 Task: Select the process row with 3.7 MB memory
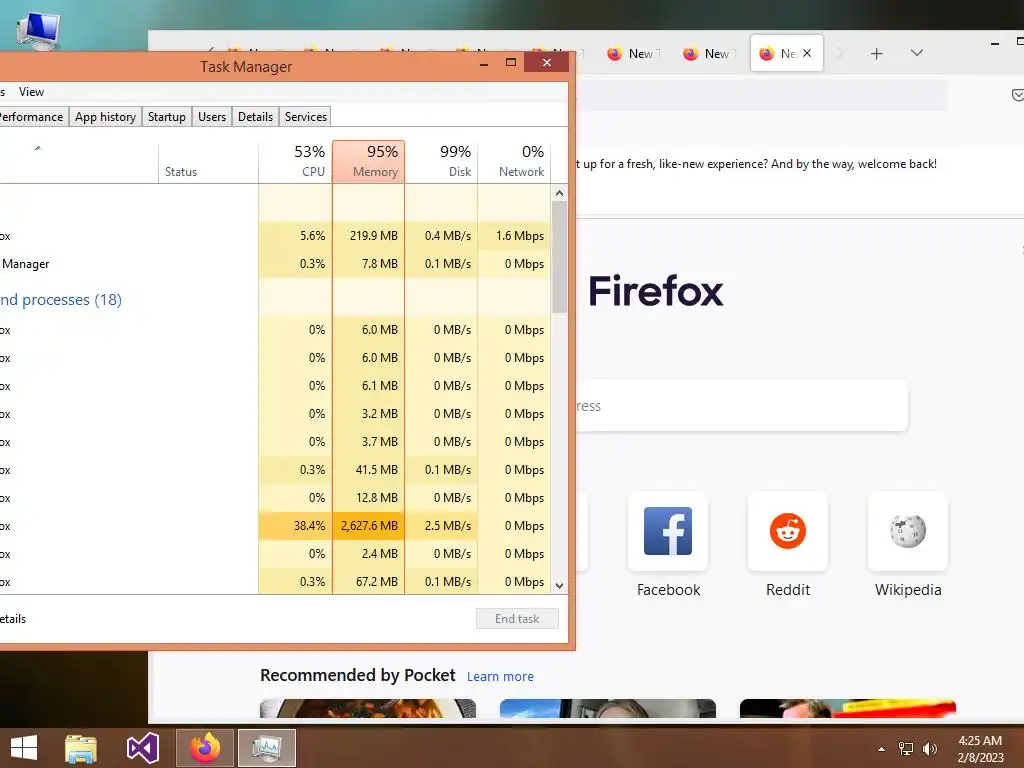(x=274, y=442)
